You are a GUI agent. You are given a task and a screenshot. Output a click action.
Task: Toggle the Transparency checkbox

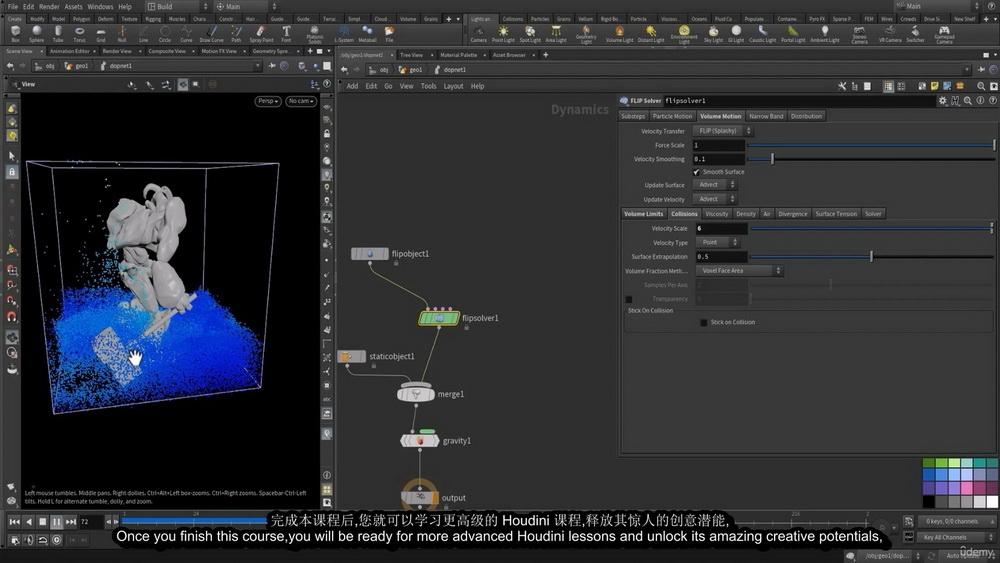(x=629, y=299)
